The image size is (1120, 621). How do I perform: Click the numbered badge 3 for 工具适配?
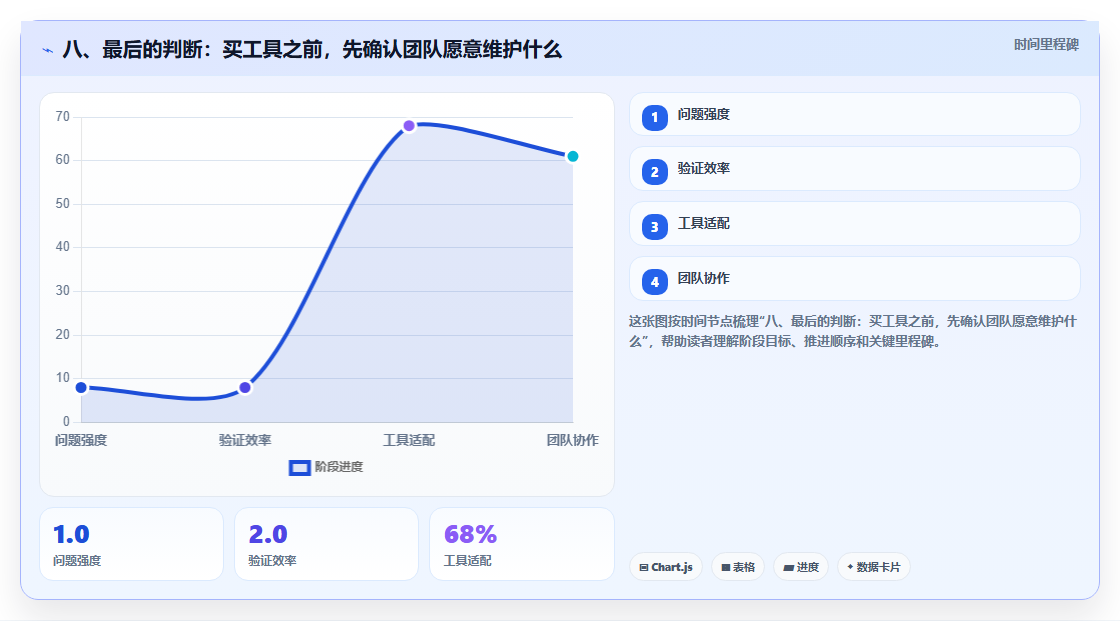coord(654,227)
